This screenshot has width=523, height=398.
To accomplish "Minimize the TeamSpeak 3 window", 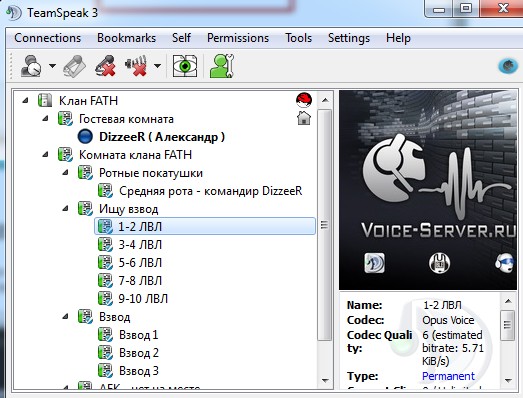I will coord(439,8).
